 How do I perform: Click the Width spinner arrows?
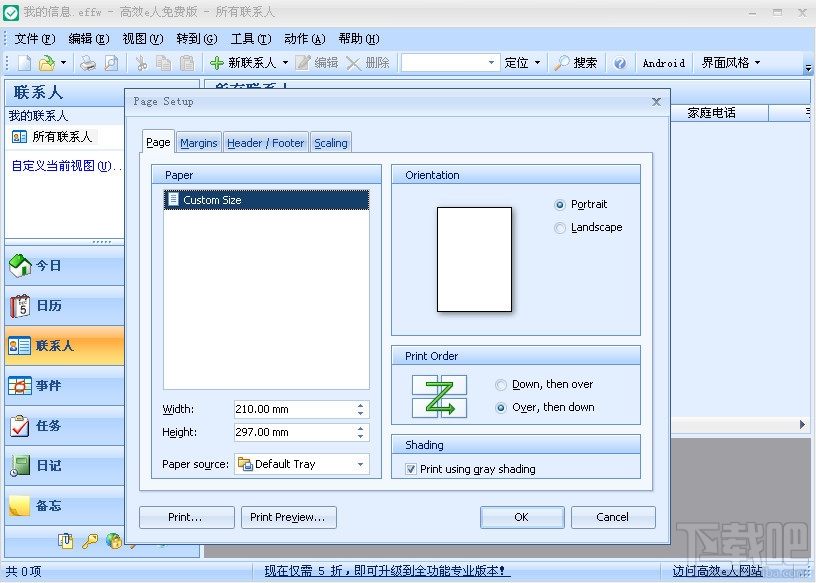point(361,409)
